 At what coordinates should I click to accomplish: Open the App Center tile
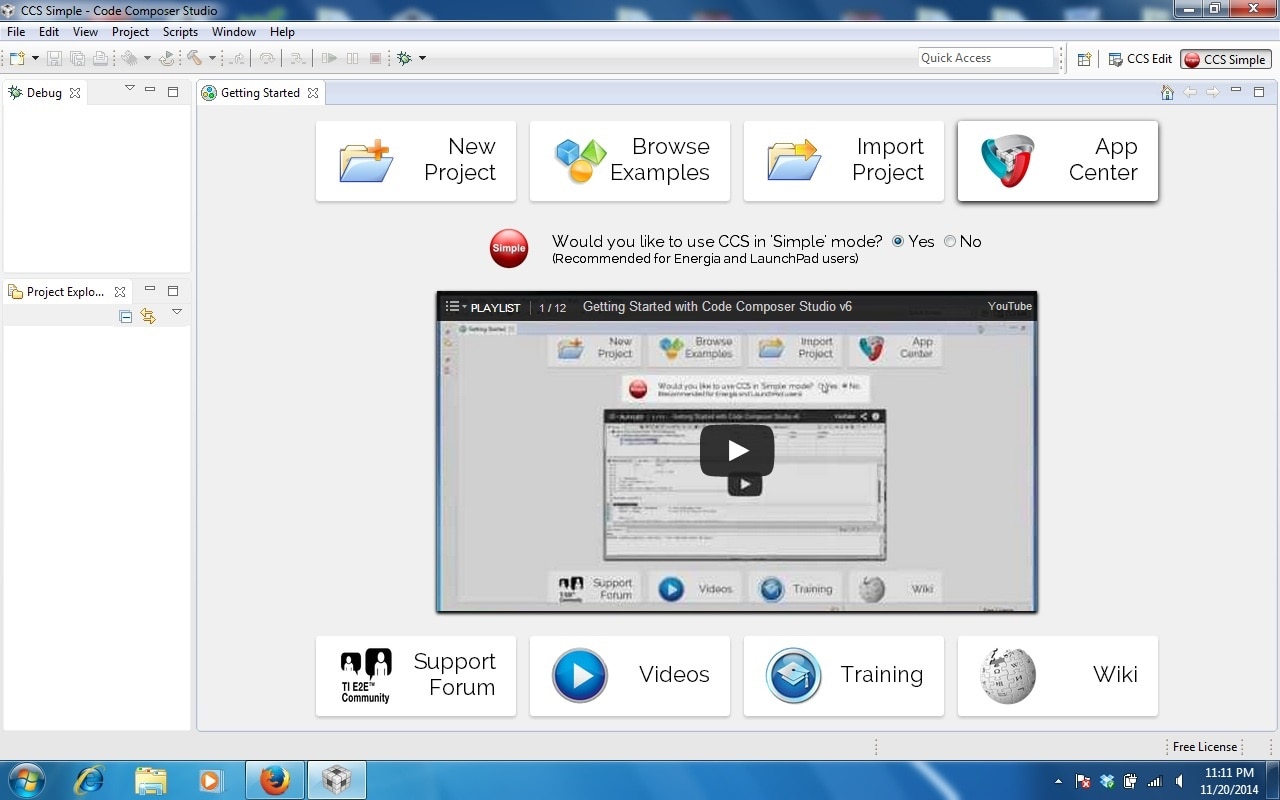pyautogui.click(x=1058, y=161)
